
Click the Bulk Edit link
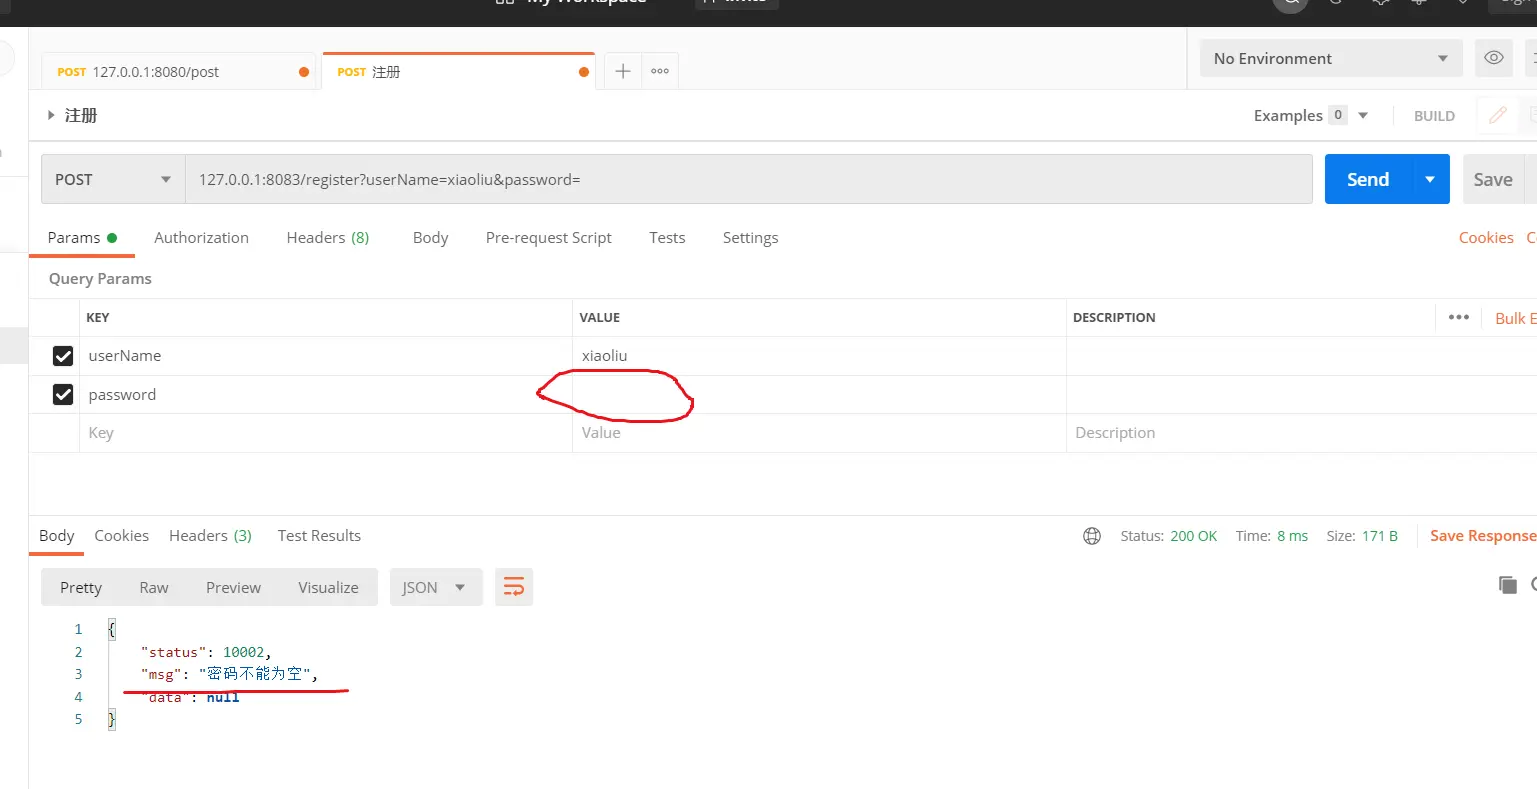click(1515, 318)
